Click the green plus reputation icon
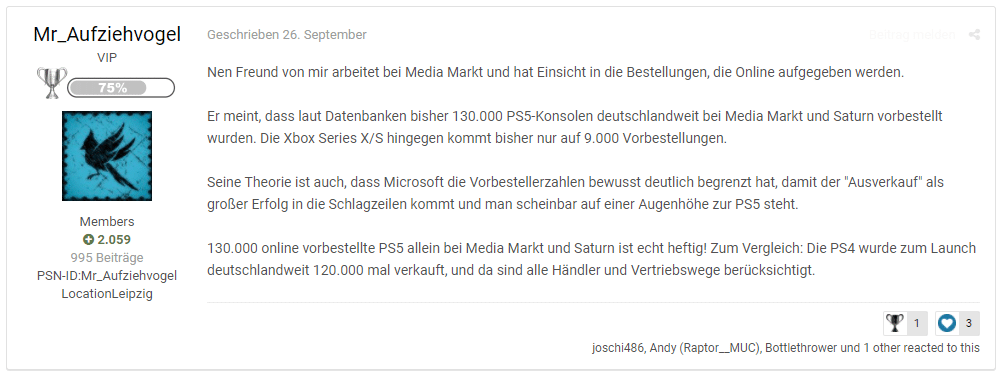The image size is (1002, 378). [x=88, y=240]
